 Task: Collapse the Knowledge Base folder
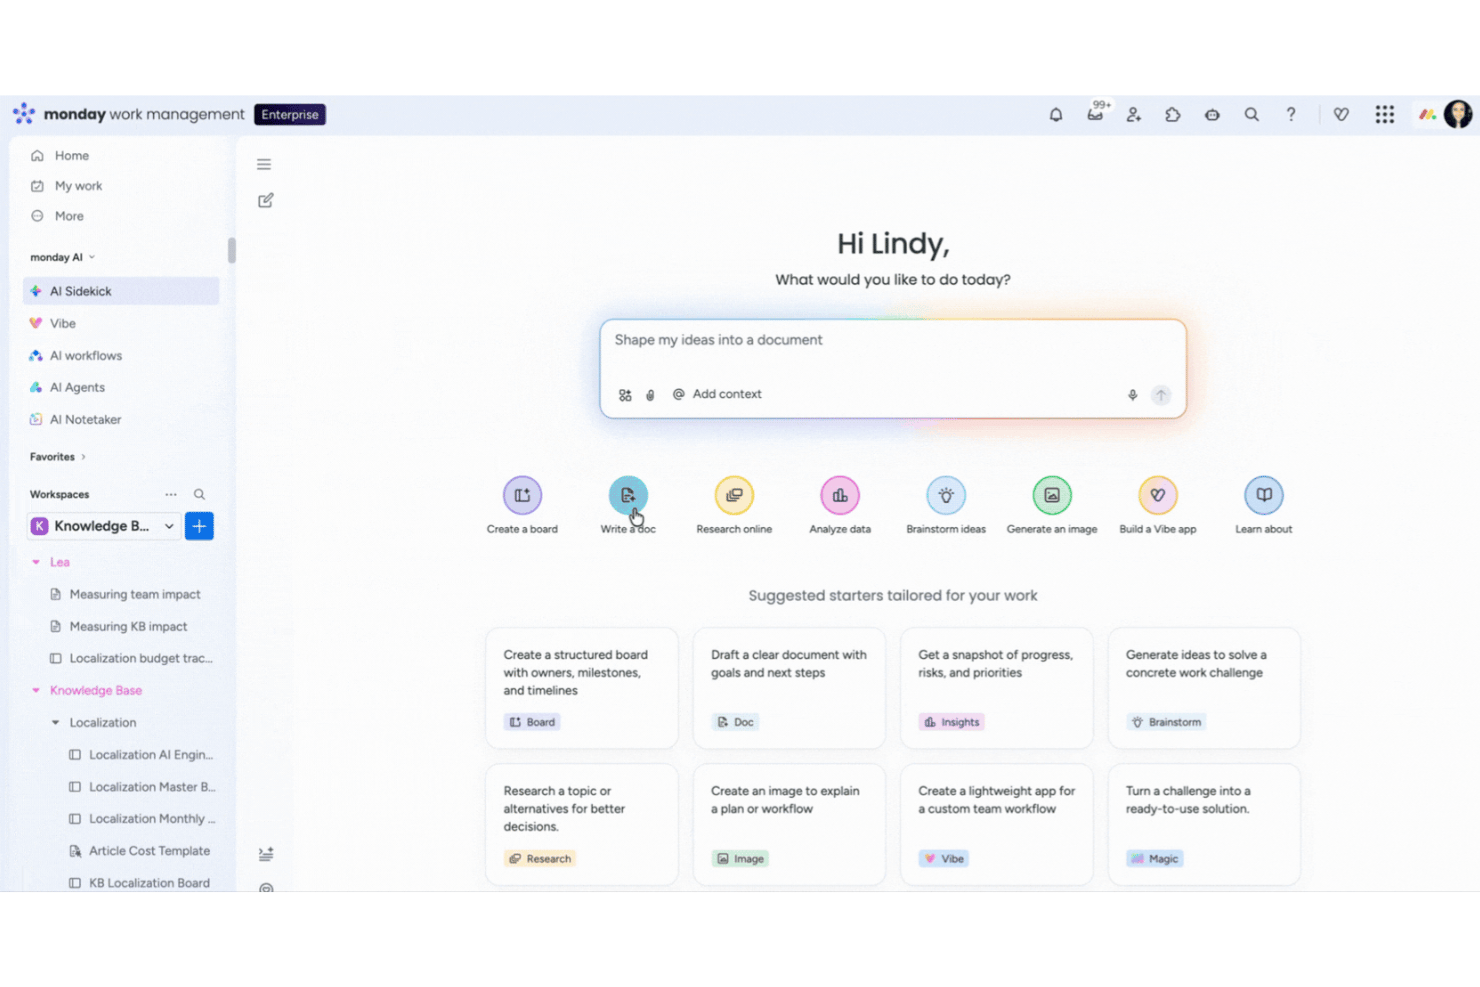[36, 690]
